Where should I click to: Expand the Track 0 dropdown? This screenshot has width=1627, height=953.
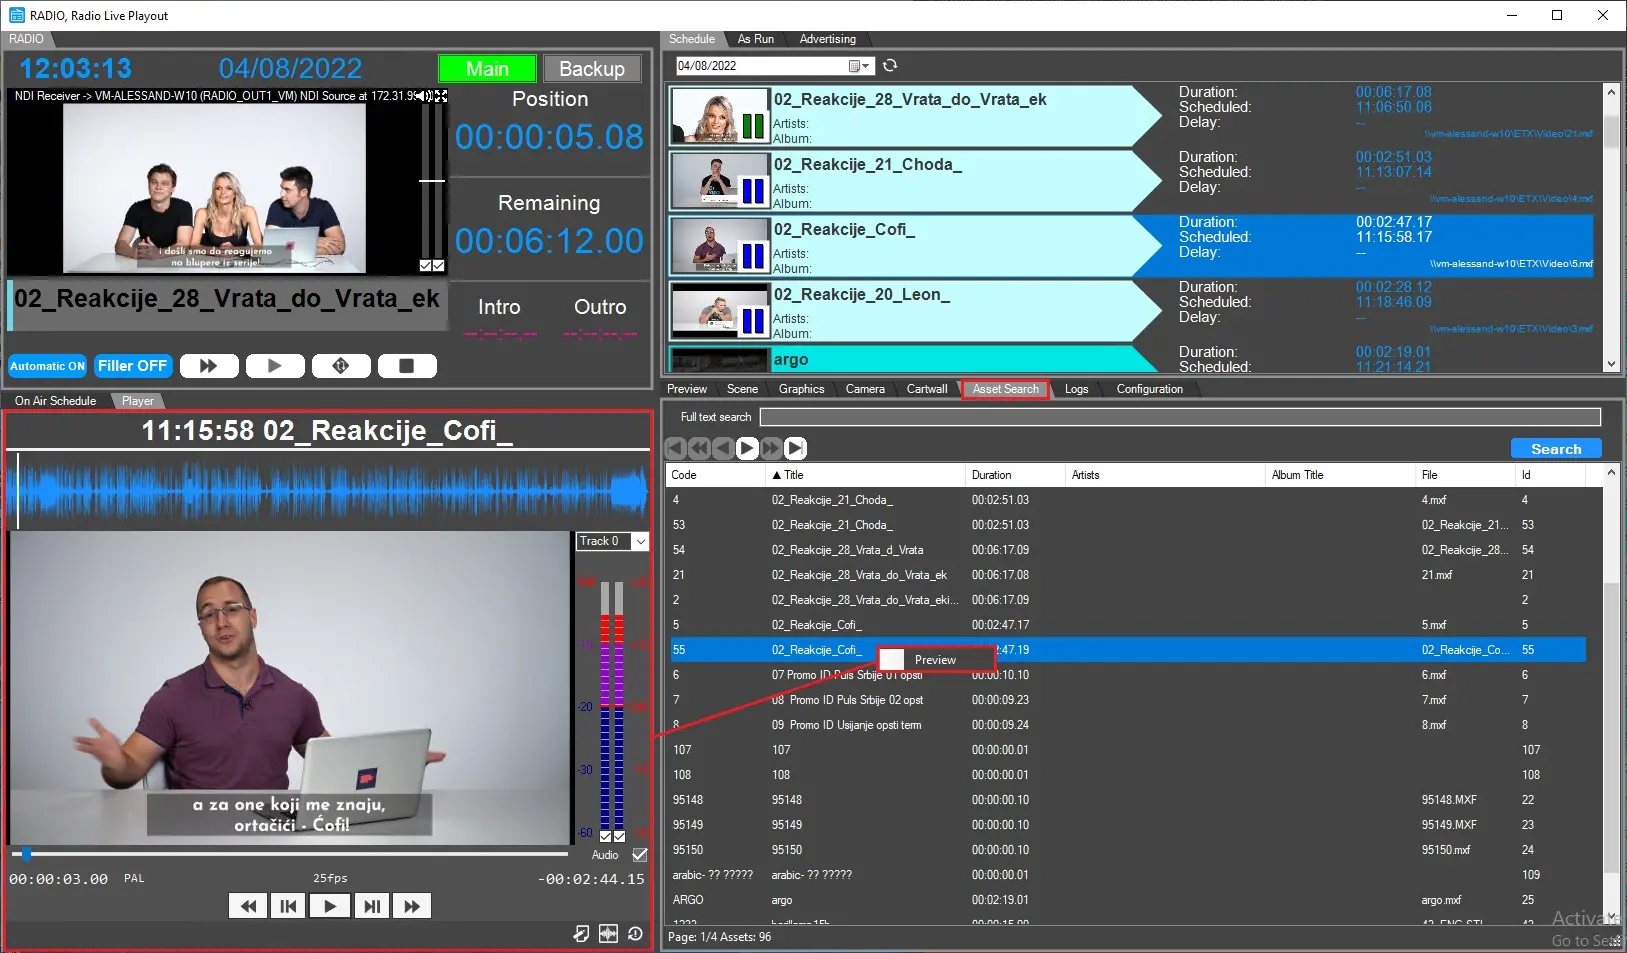[641, 541]
